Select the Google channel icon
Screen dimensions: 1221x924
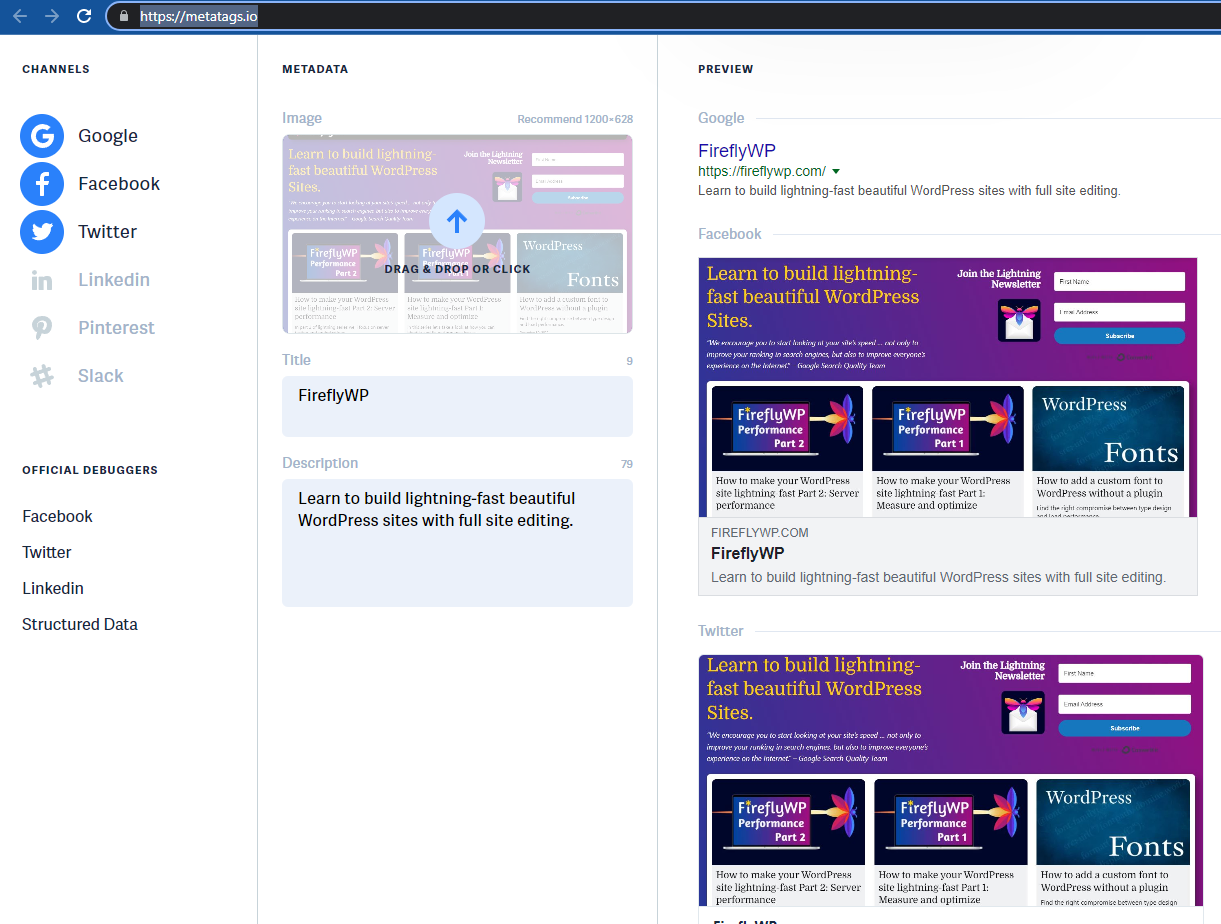click(x=41, y=135)
